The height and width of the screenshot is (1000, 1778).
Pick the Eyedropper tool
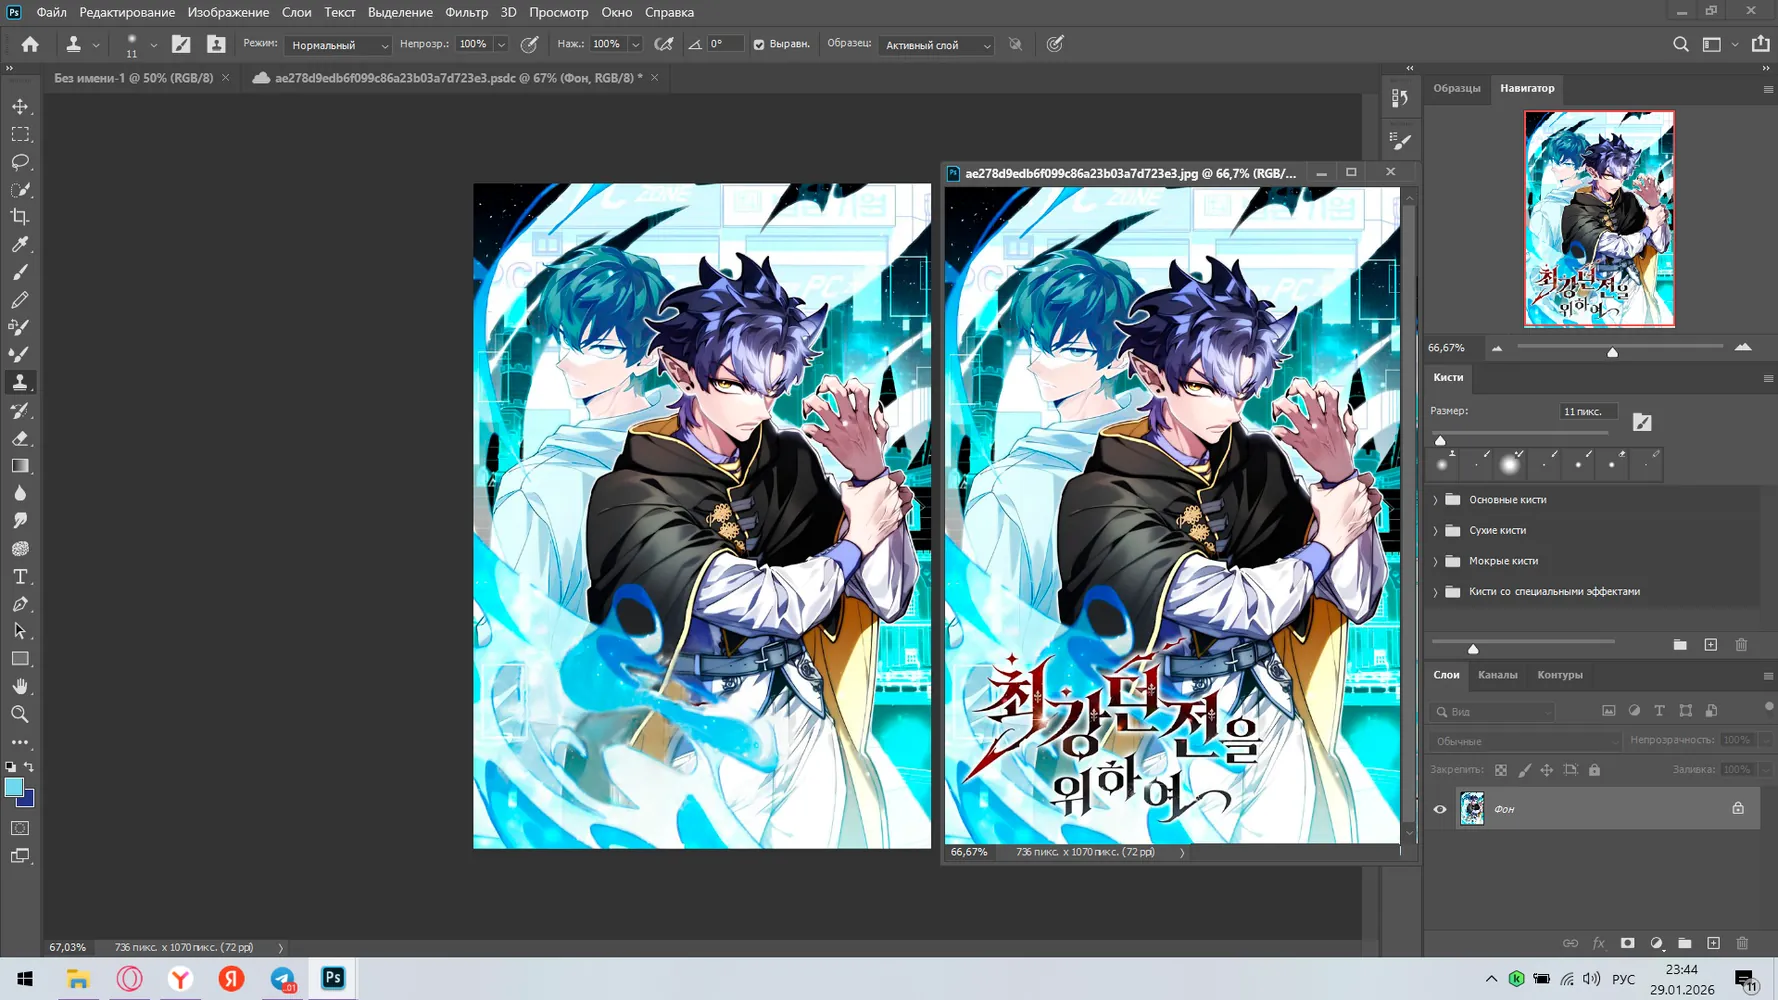[20, 244]
